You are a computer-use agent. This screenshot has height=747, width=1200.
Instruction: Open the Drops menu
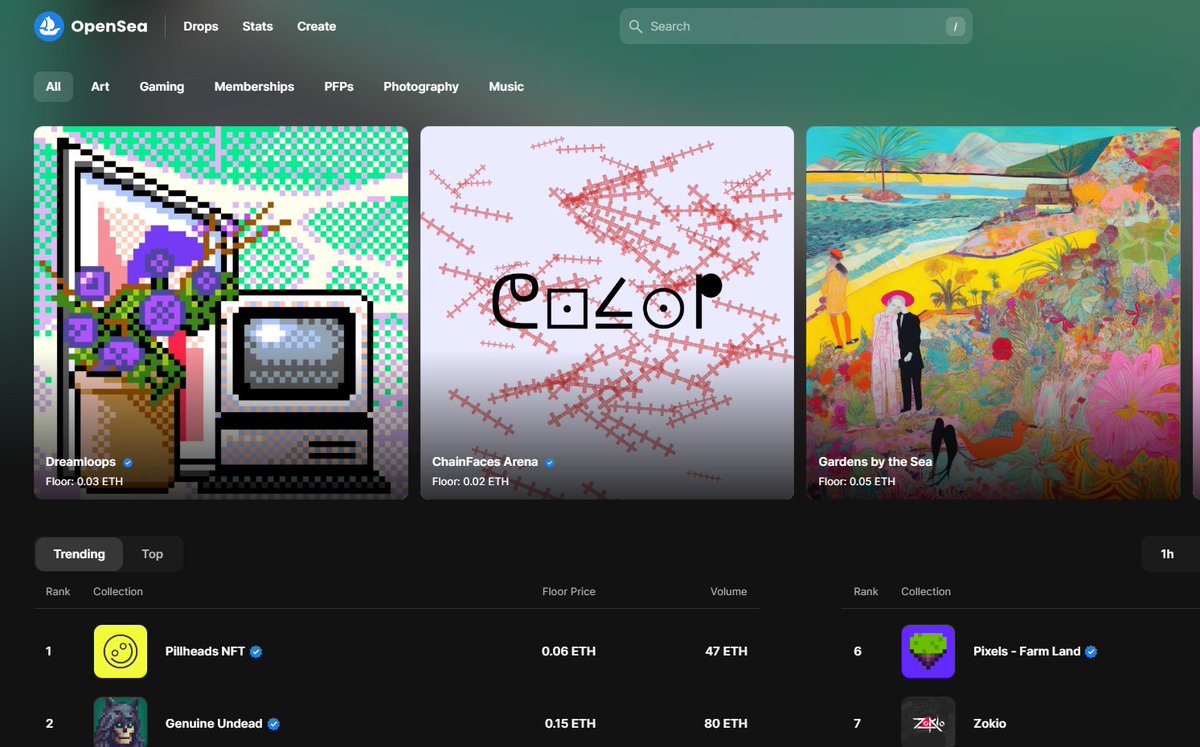click(201, 26)
